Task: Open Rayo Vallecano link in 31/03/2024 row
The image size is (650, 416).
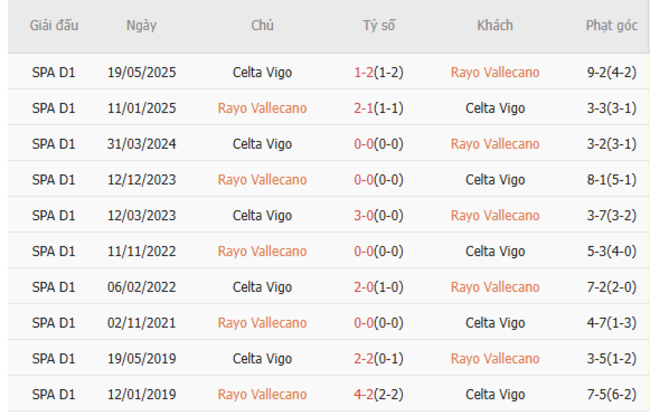Action: point(495,144)
